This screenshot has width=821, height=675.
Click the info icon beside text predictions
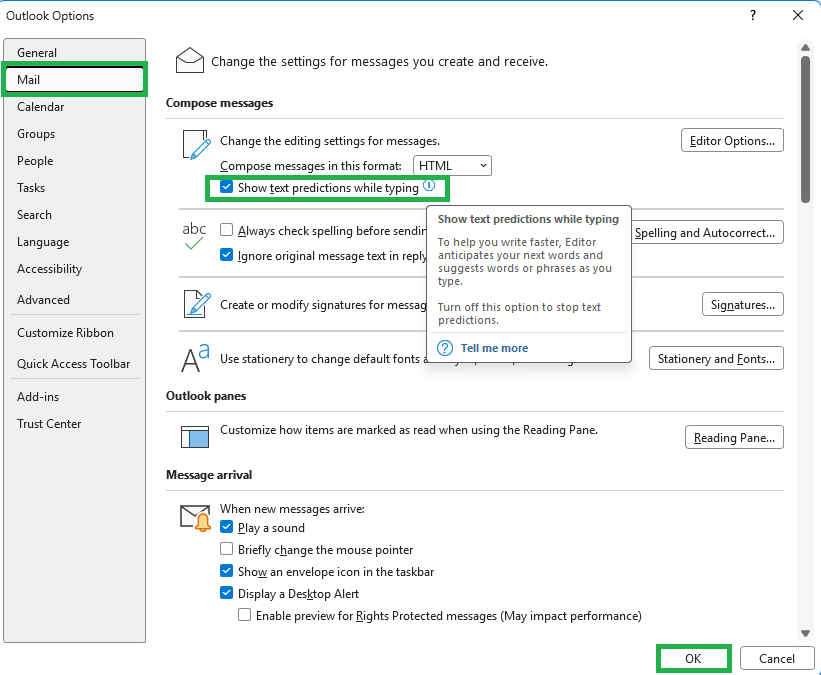(x=429, y=185)
